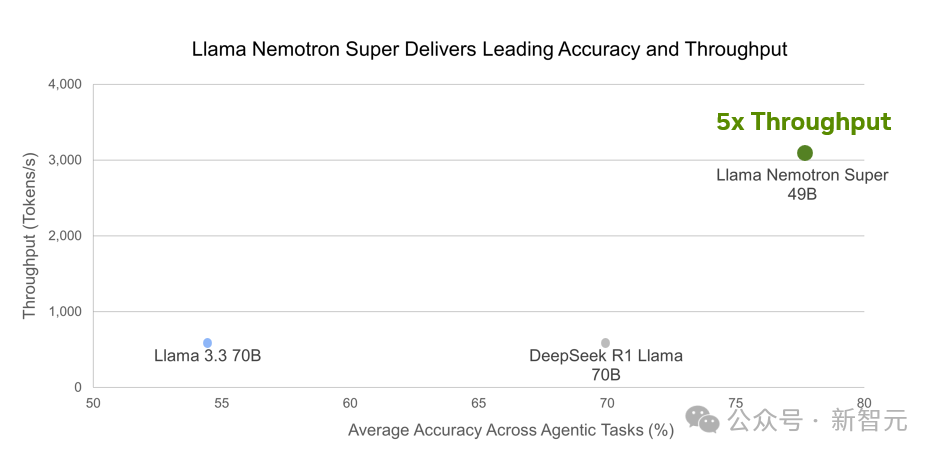Click the Throughput (Tokens/s) y-axis title
The height and width of the screenshot is (457, 937).
pyautogui.click(x=30, y=236)
